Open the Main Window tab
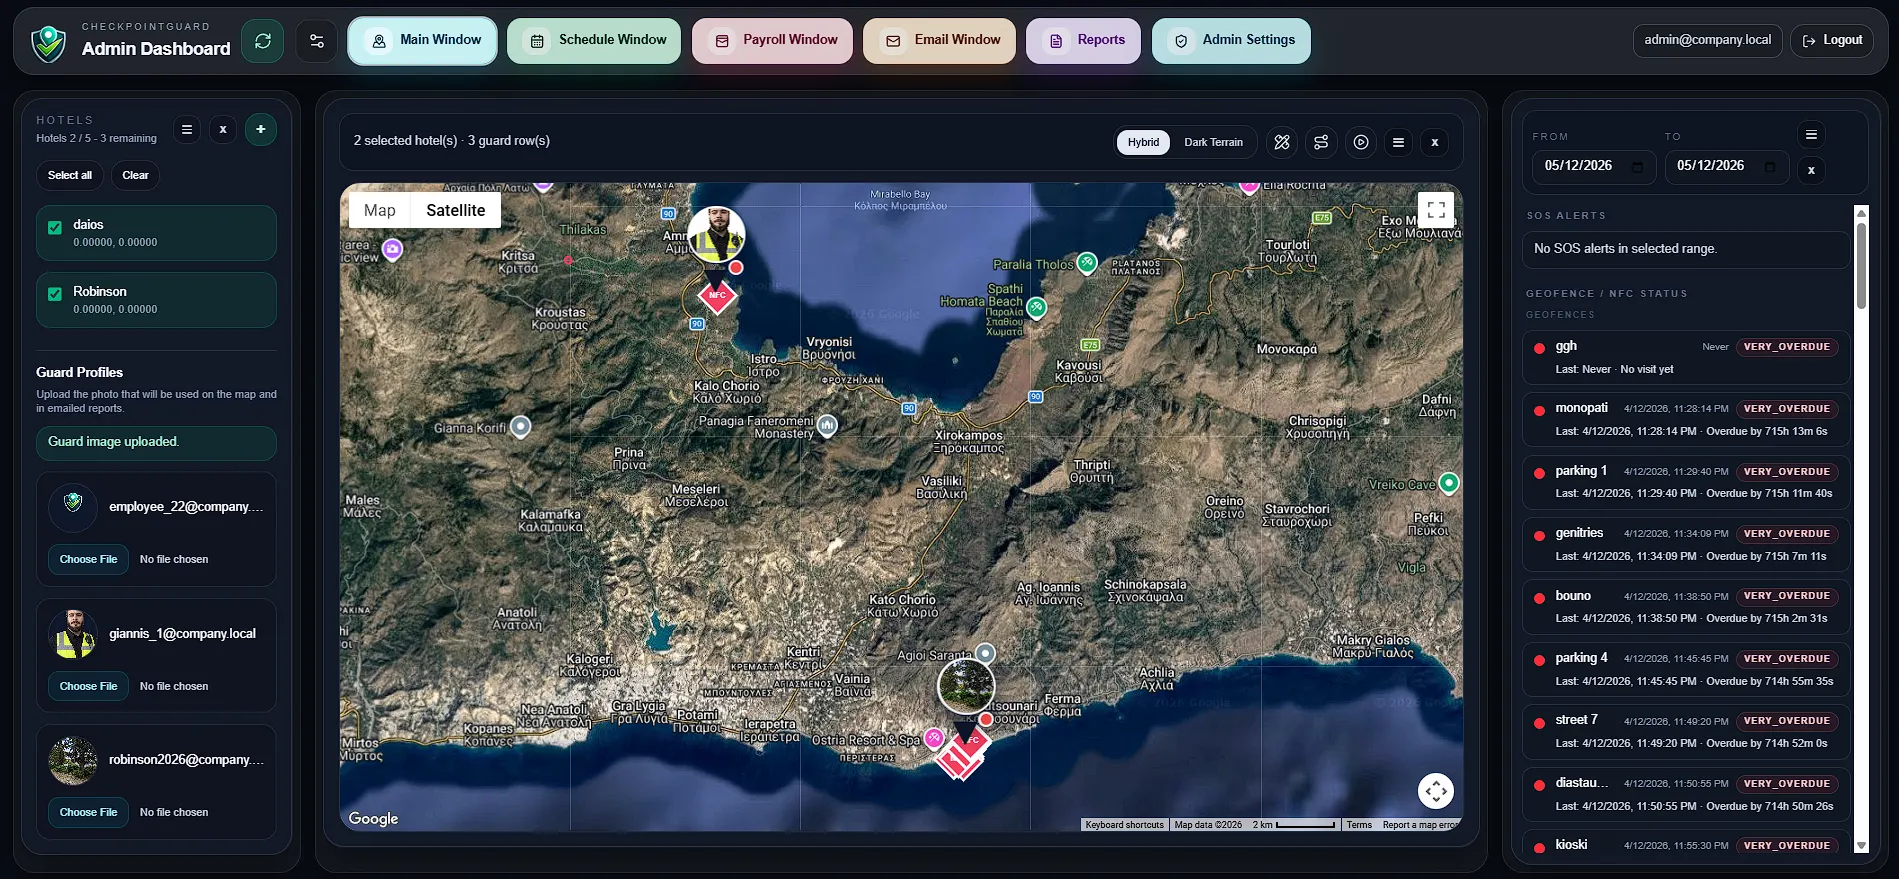This screenshot has height=879, width=1899. coord(422,41)
